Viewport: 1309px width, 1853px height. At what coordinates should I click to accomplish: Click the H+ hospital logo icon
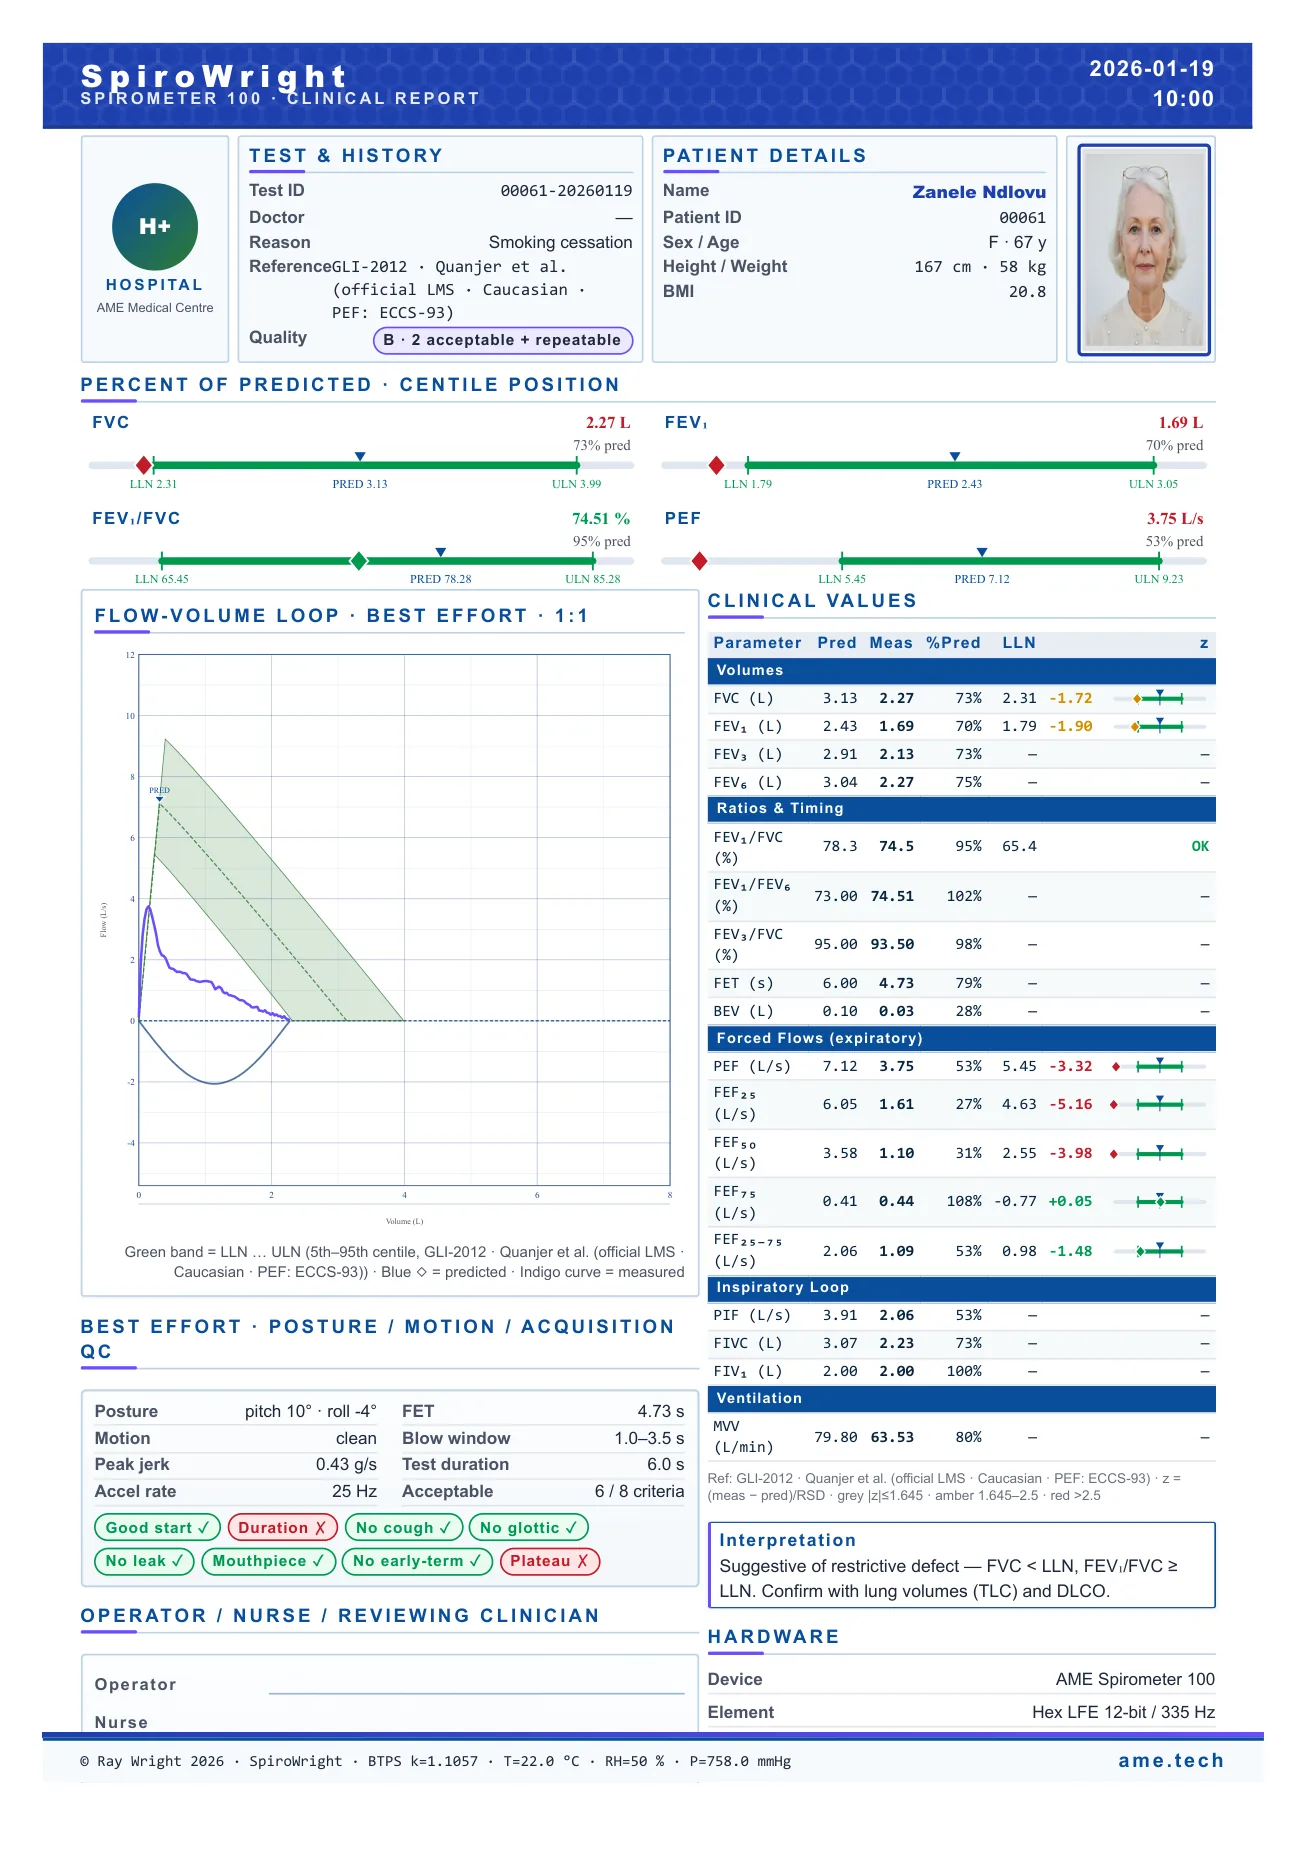[155, 227]
